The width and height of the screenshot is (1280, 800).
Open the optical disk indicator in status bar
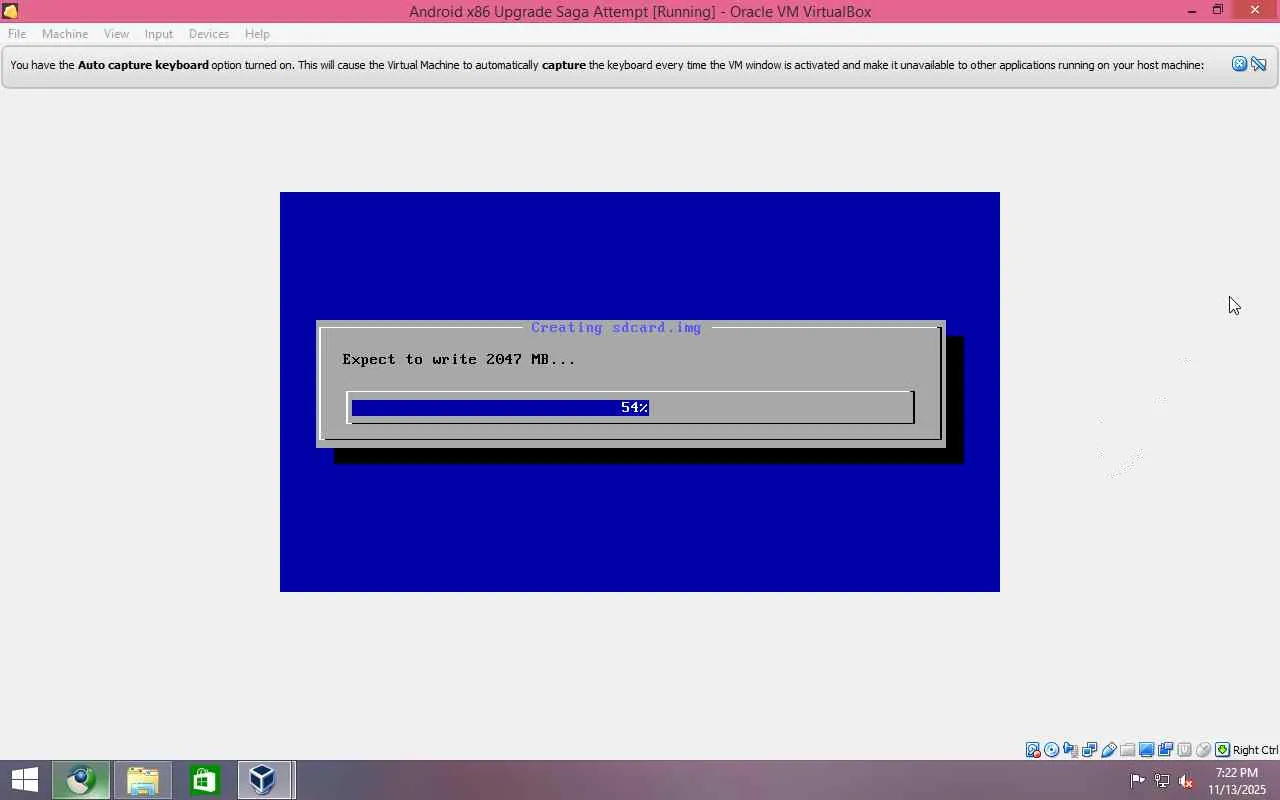click(x=1052, y=750)
